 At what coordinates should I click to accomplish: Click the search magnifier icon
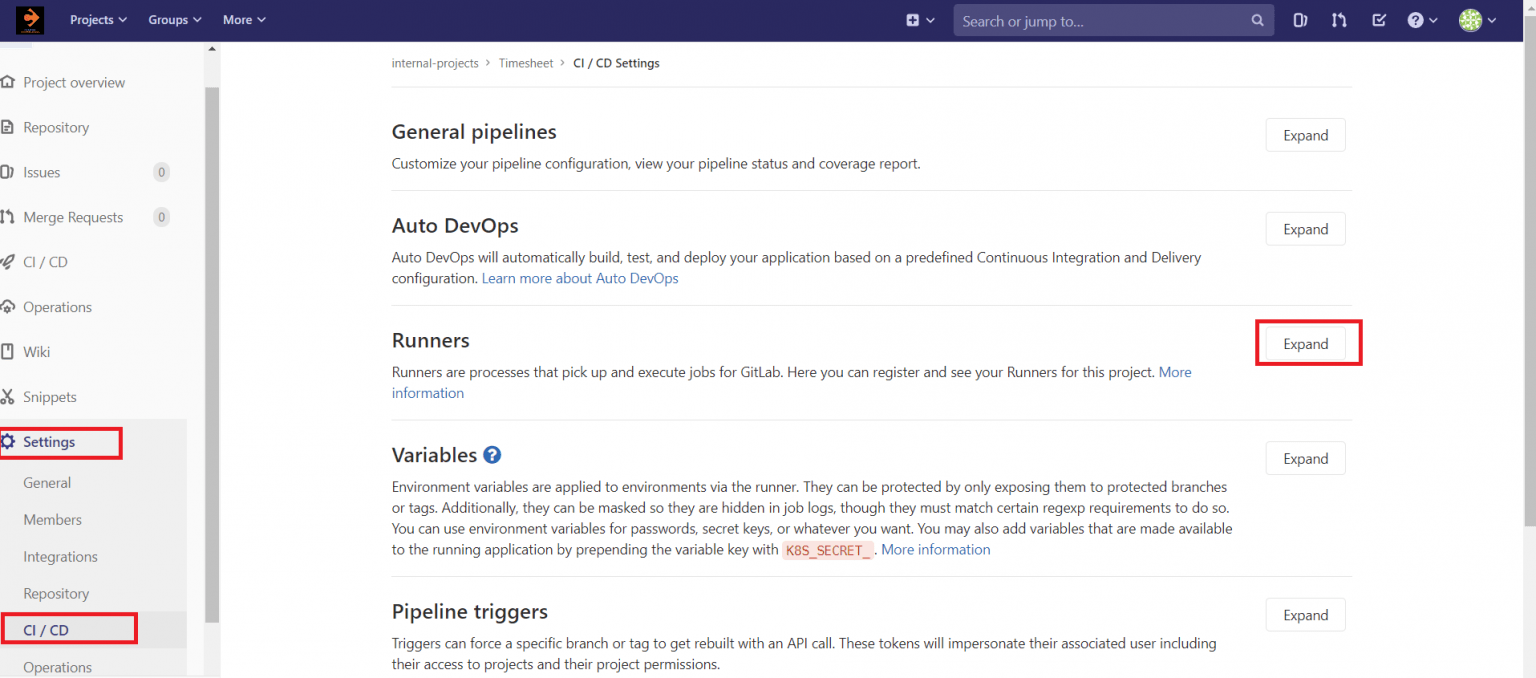(x=1257, y=21)
